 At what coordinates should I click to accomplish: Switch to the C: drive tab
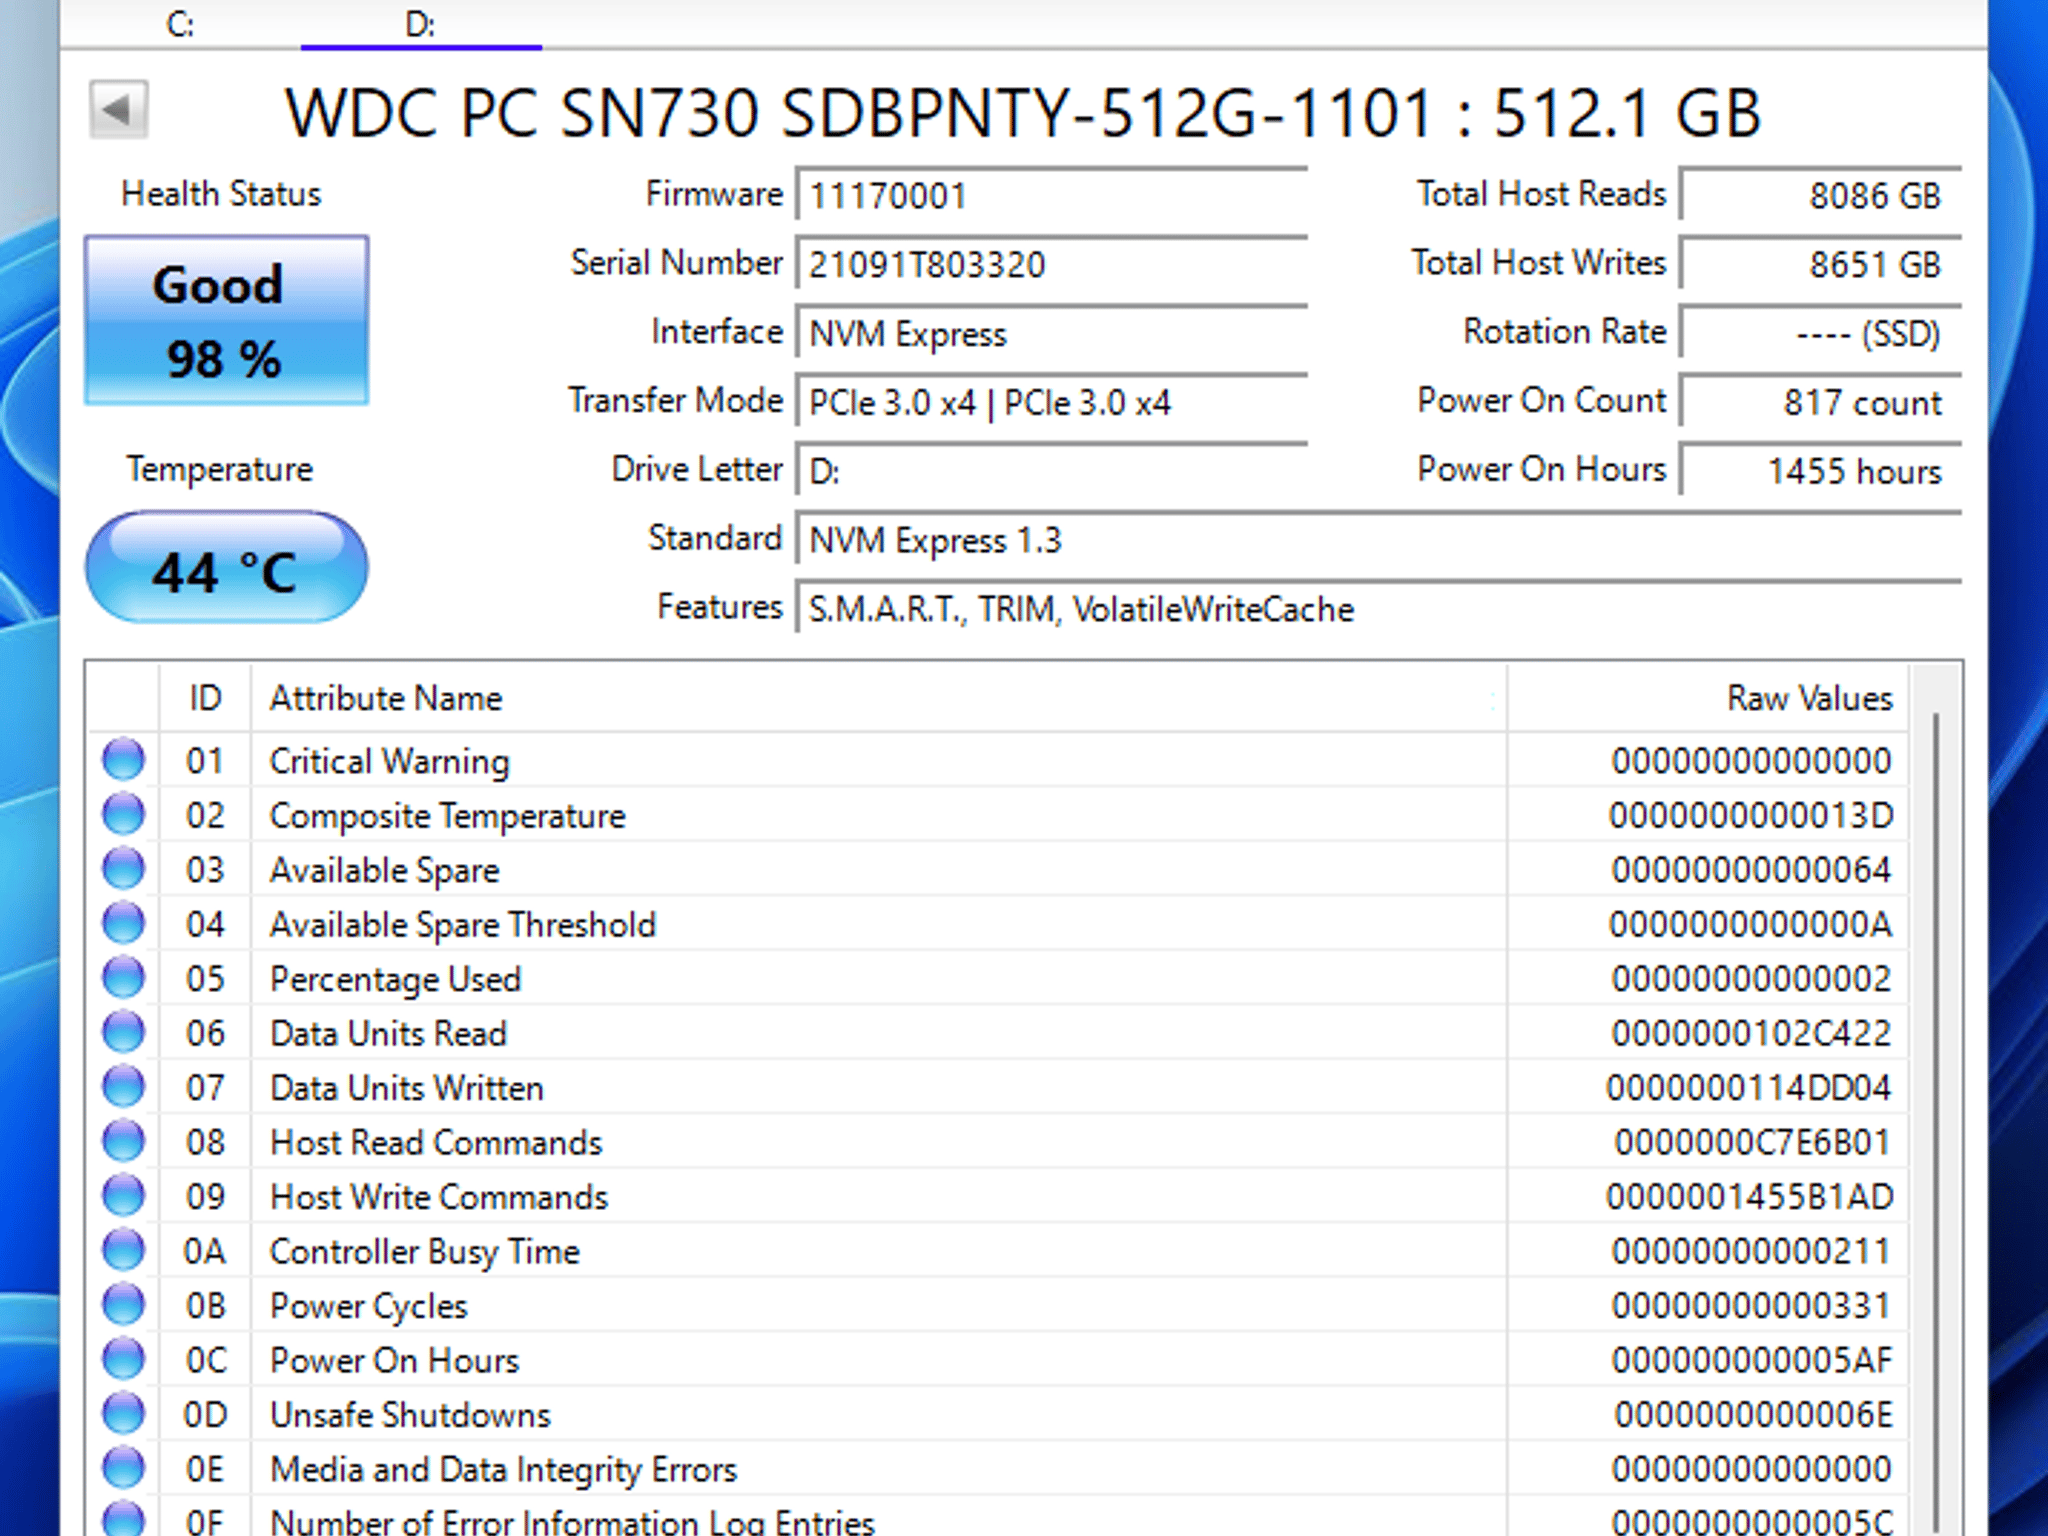(x=180, y=24)
